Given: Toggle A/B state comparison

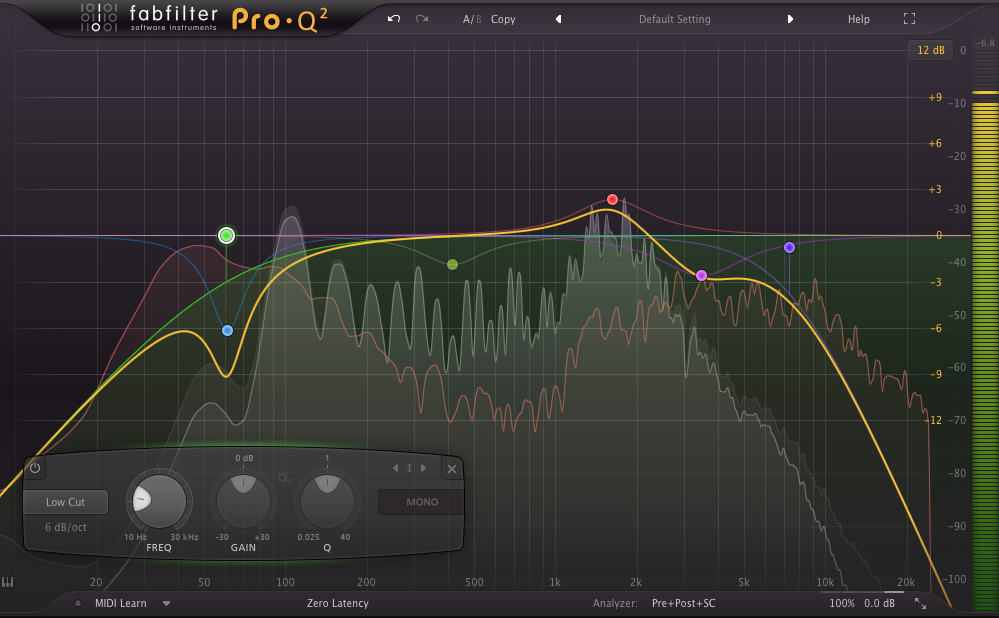Looking at the screenshot, I should tap(472, 19).
